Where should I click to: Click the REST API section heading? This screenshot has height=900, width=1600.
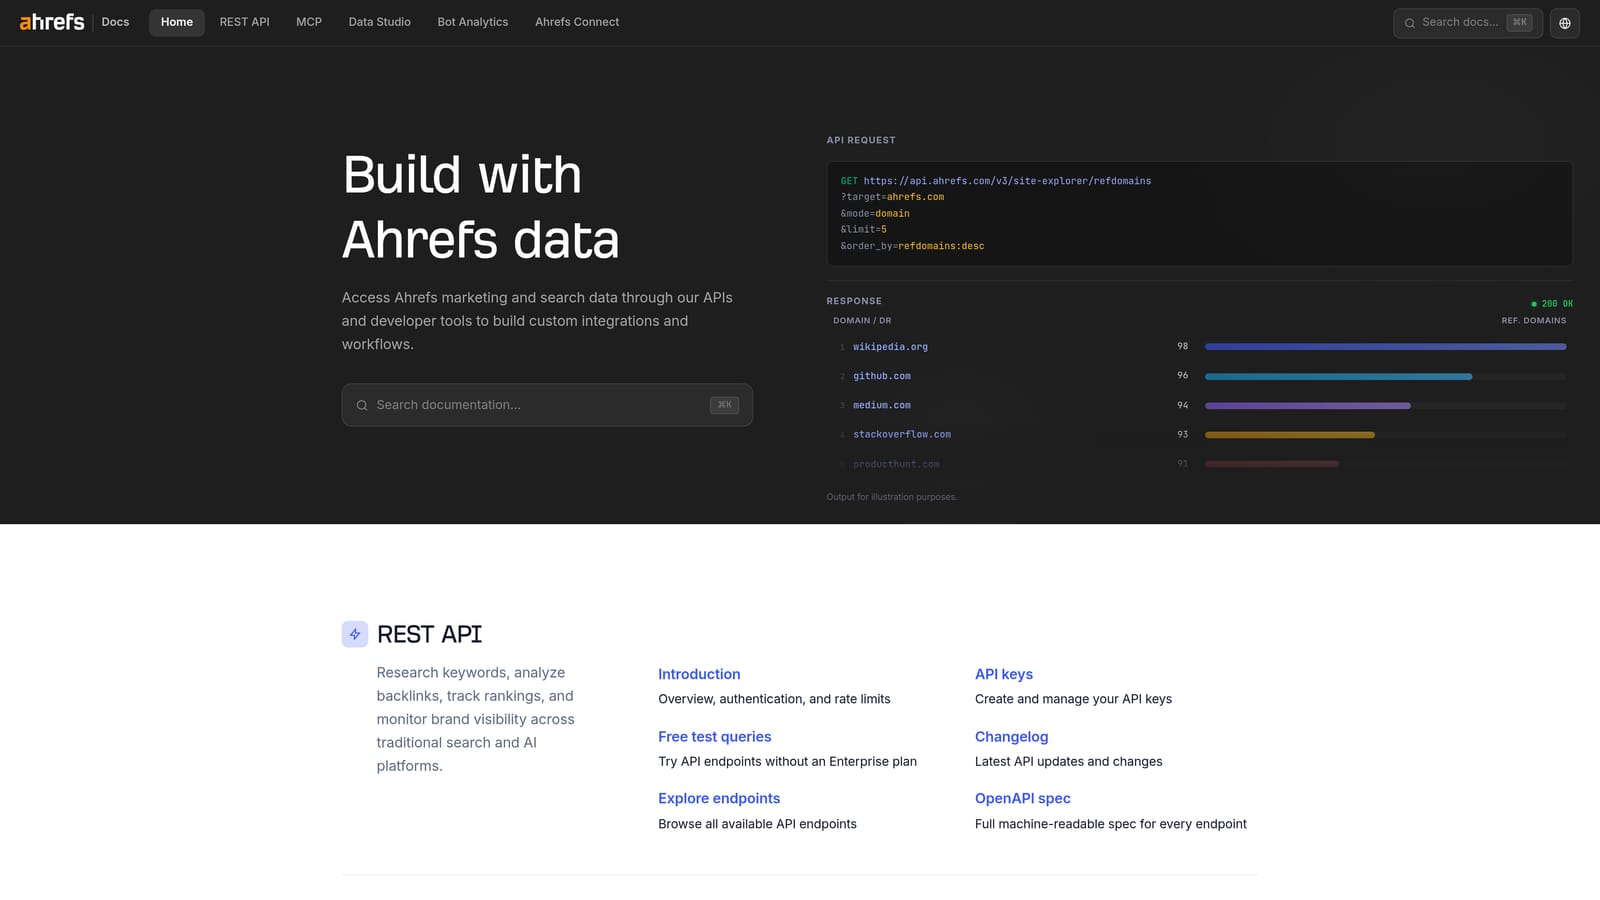click(429, 634)
